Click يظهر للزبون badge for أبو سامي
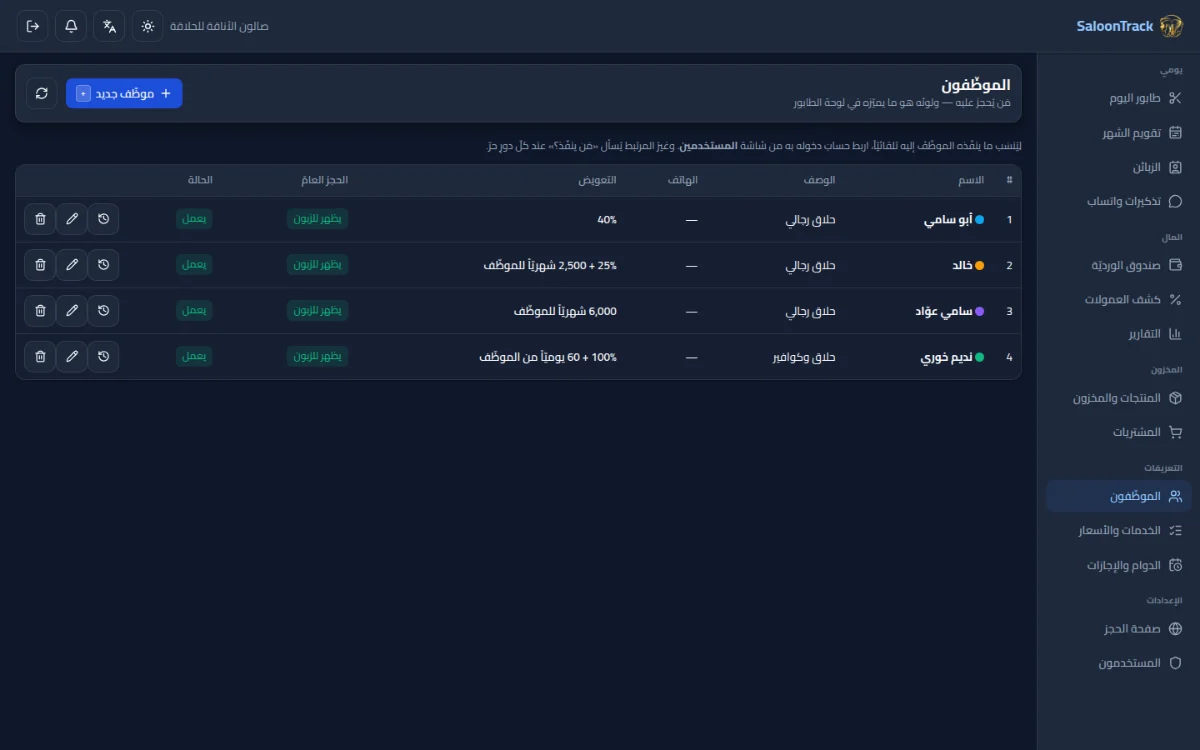Screen dimensions: 1200x750 (318, 219)
